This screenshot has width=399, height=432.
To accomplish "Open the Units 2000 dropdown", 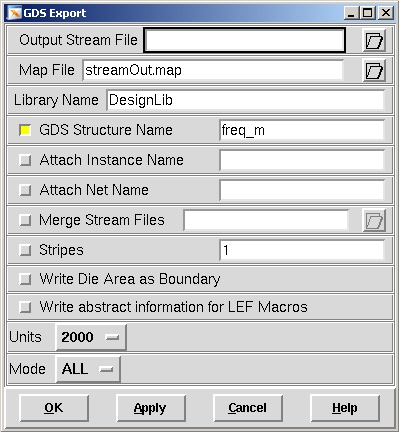I will (x=91, y=337).
